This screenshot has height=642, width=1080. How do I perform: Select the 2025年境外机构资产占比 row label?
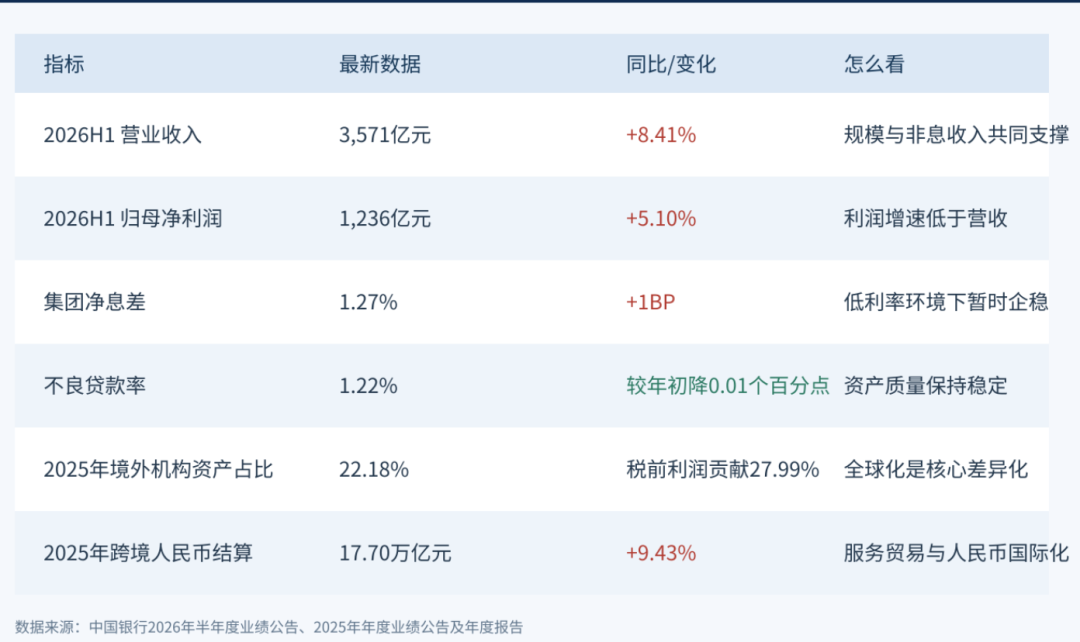tap(158, 469)
